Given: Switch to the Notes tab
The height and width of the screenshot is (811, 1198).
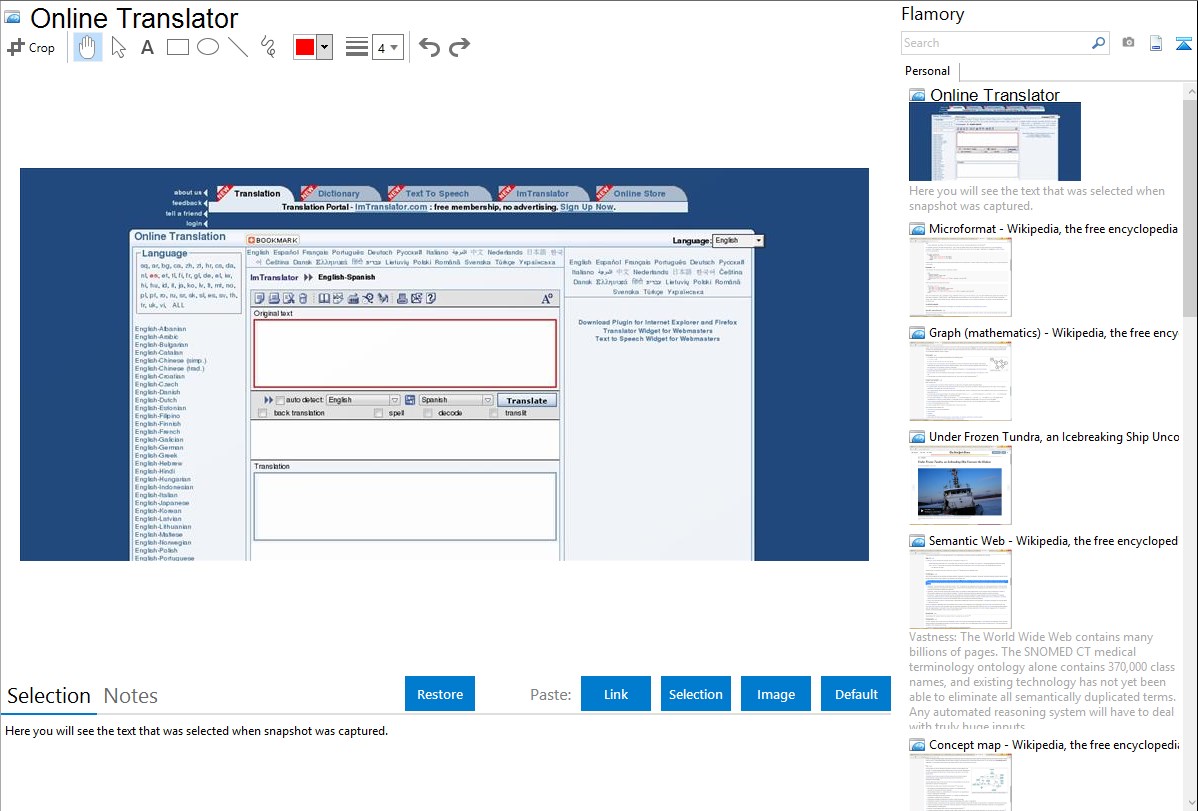Looking at the screenshot, I should (x=131, y=696).
